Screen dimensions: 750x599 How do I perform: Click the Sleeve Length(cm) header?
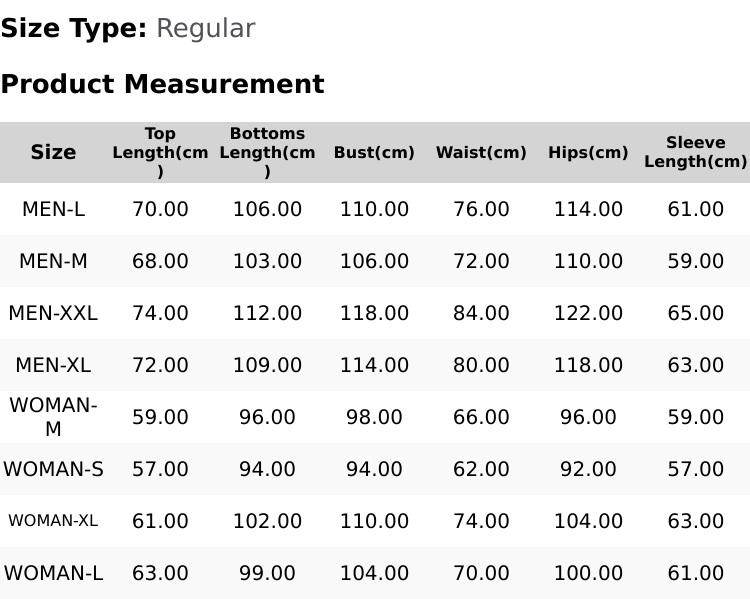(x=695, y=152)
